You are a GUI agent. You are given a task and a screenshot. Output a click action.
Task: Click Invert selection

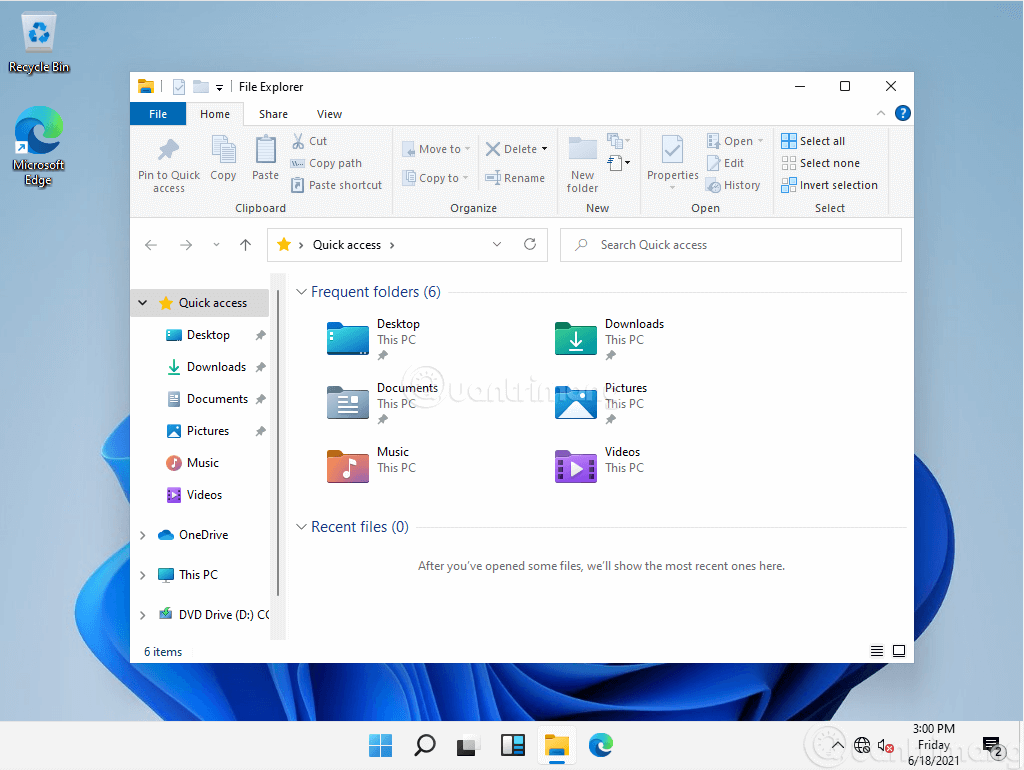click(829, 184)
